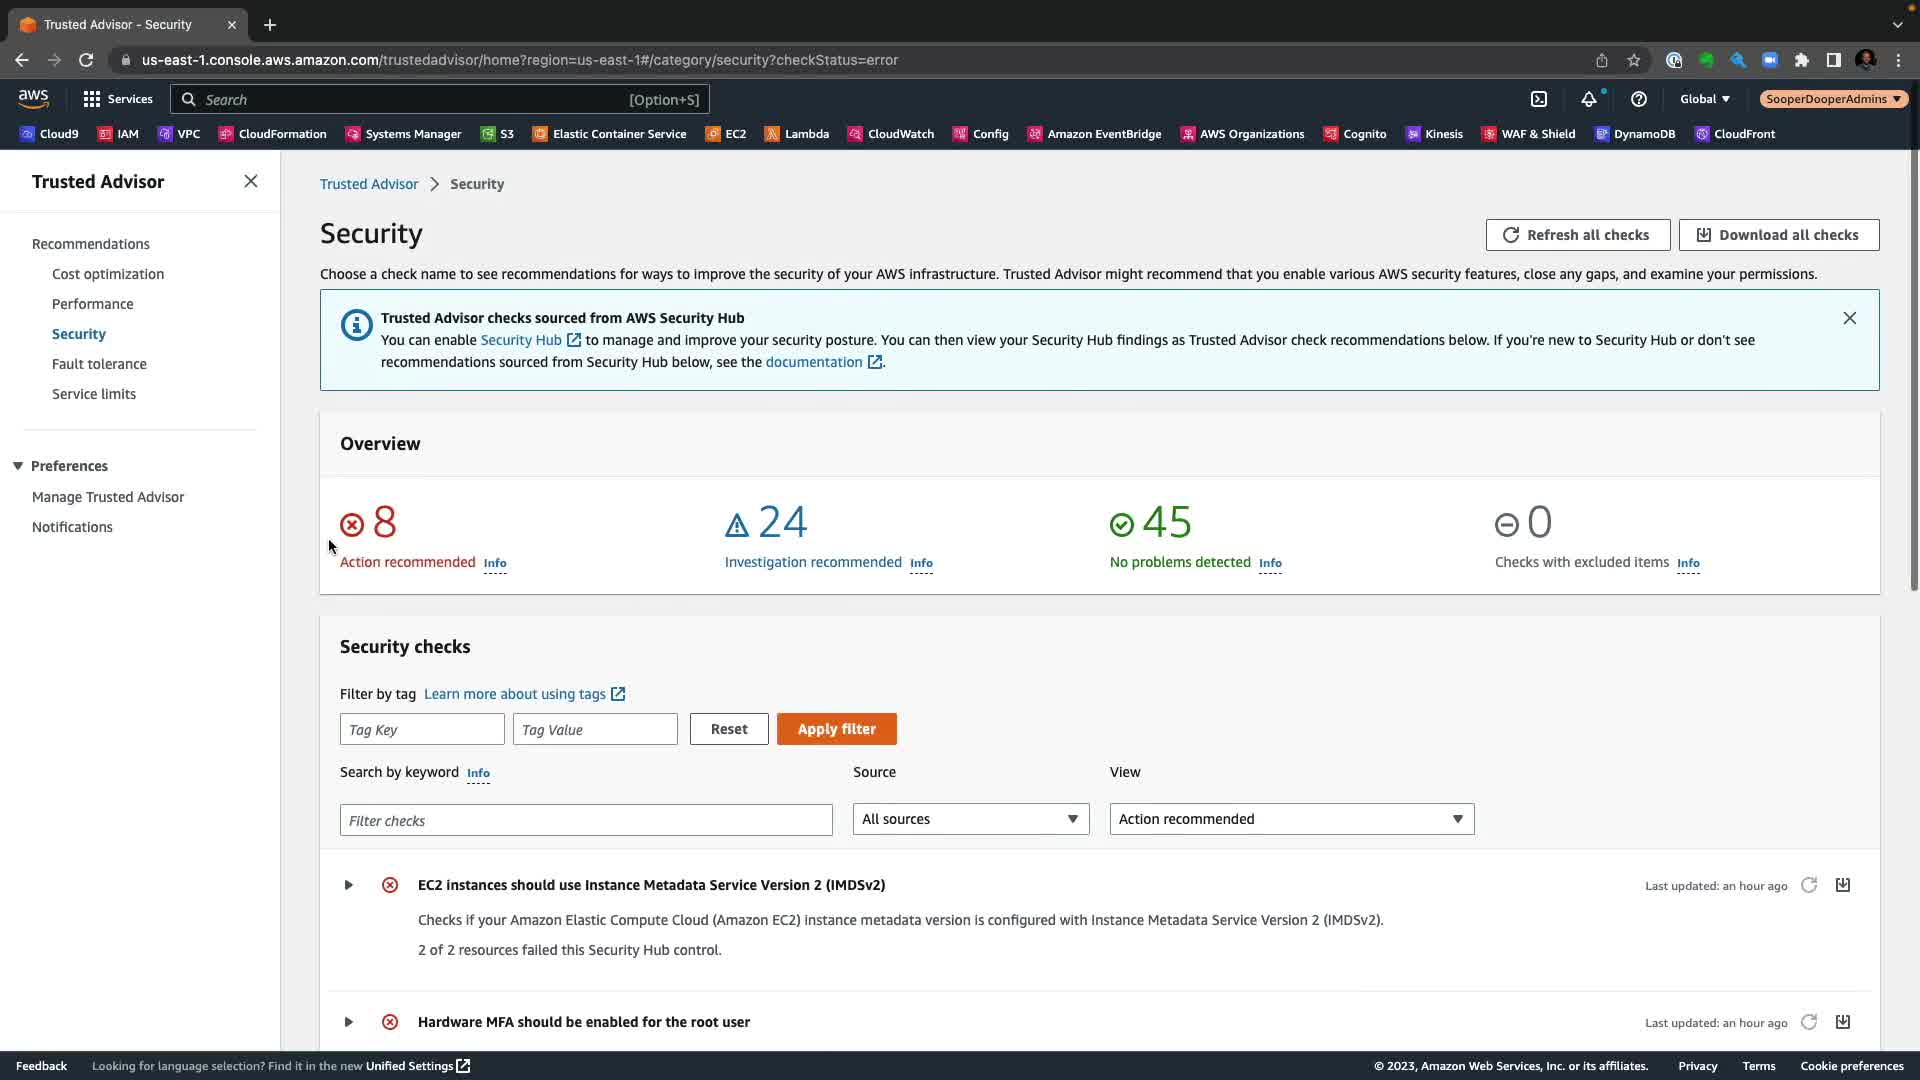1920x1080 pixels.
Task: Open the All sources dropdown
Action: [x=970, y=819]
